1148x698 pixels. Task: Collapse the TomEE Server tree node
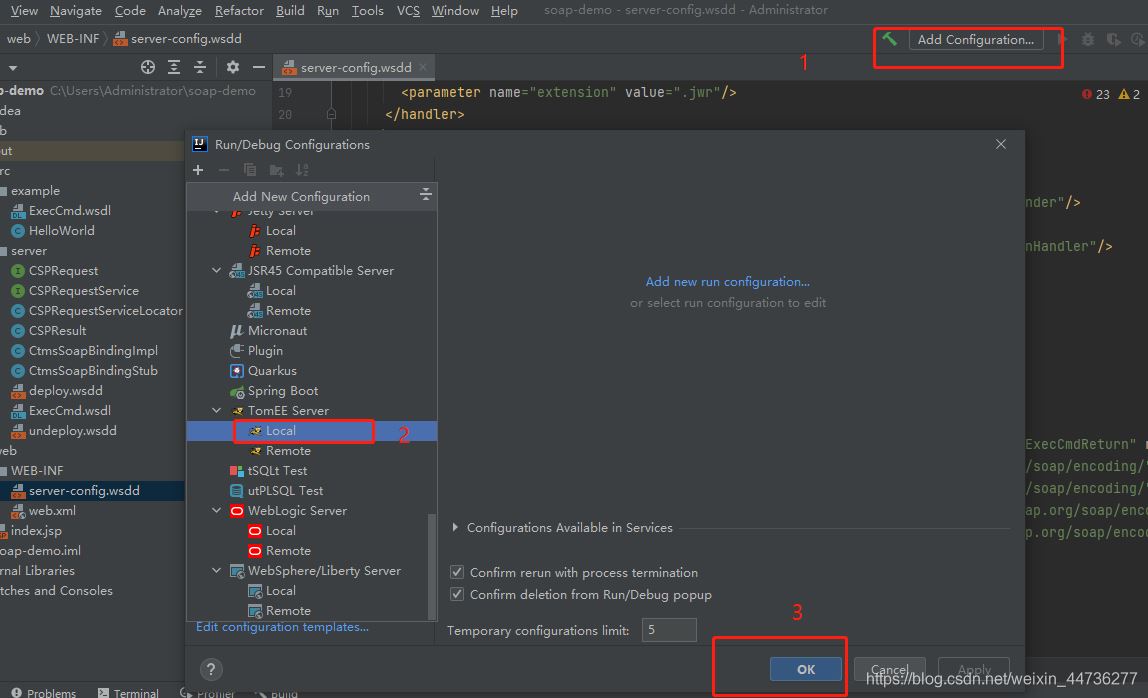(217, 411)
